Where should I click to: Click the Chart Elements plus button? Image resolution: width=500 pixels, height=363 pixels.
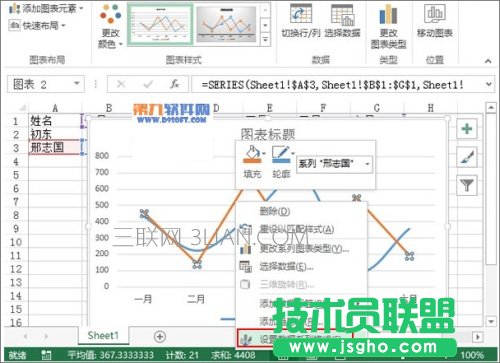[467, 128]
